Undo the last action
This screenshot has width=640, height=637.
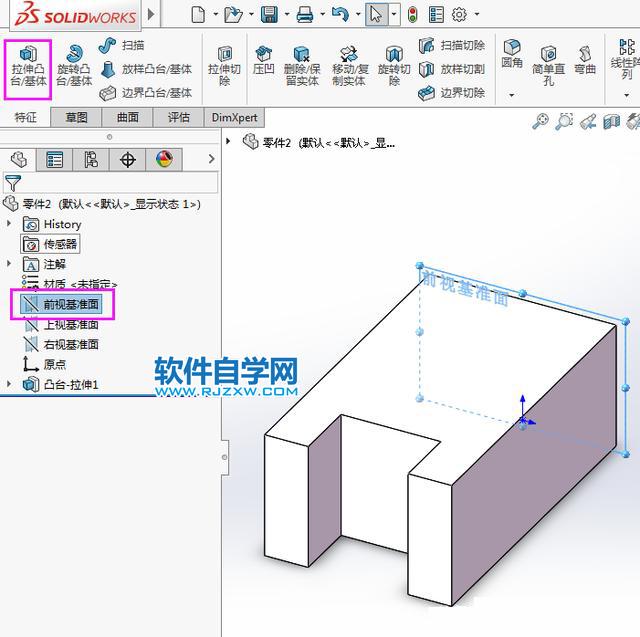[340, 15]
